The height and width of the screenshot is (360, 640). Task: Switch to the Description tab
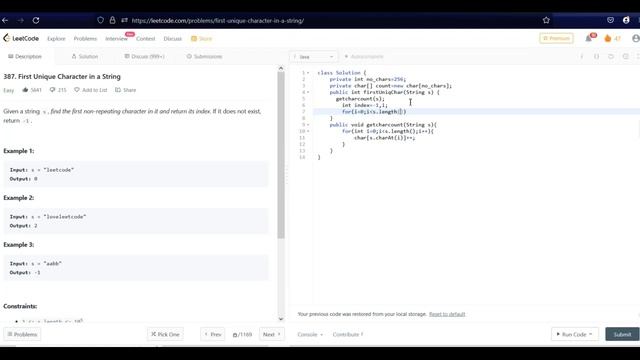(25, 56)
